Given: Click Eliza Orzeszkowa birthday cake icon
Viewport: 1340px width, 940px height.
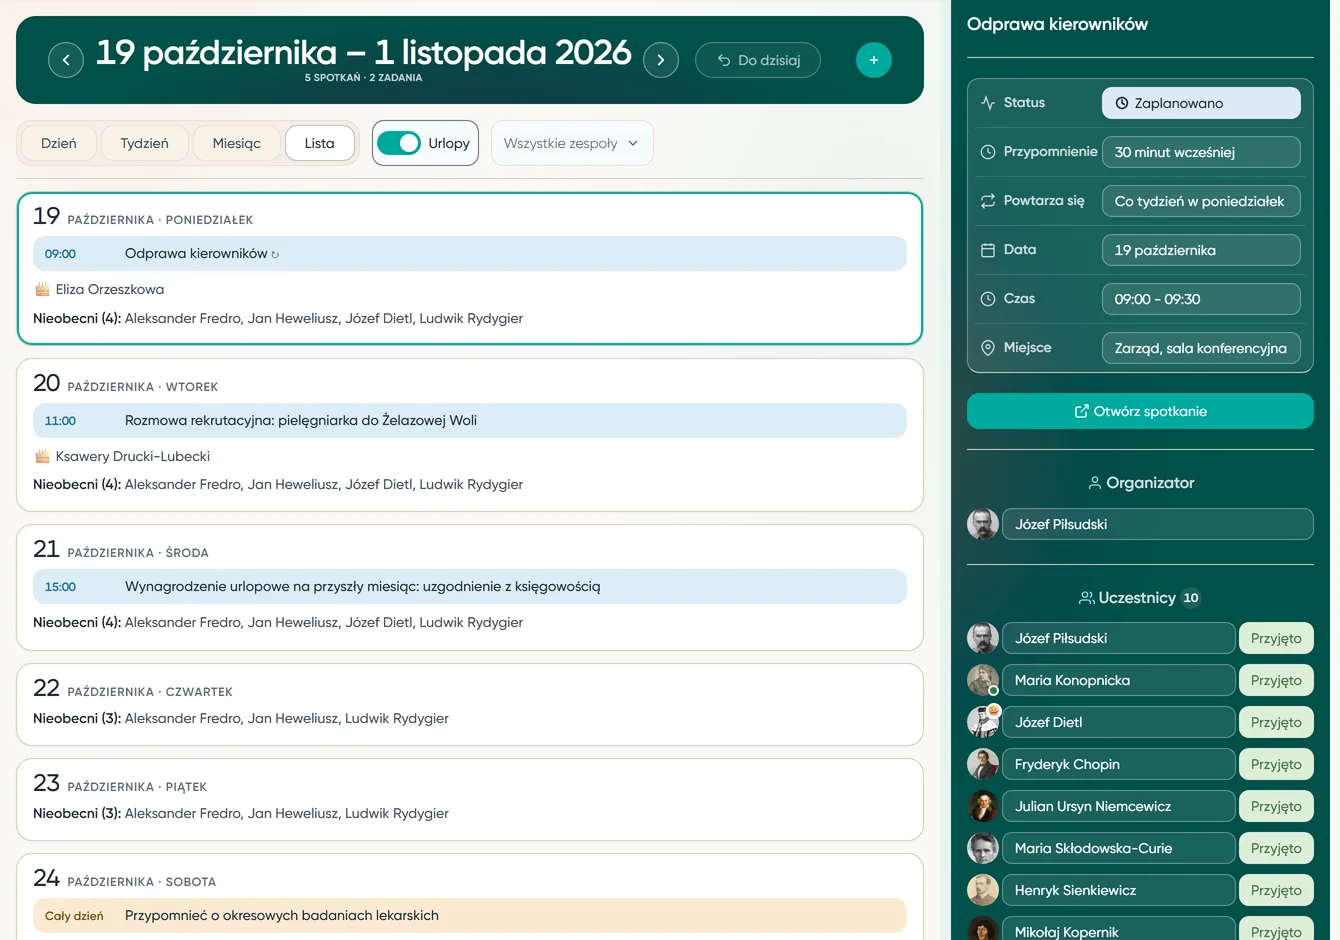Looking at the screenshot, I should coord(42,289).
